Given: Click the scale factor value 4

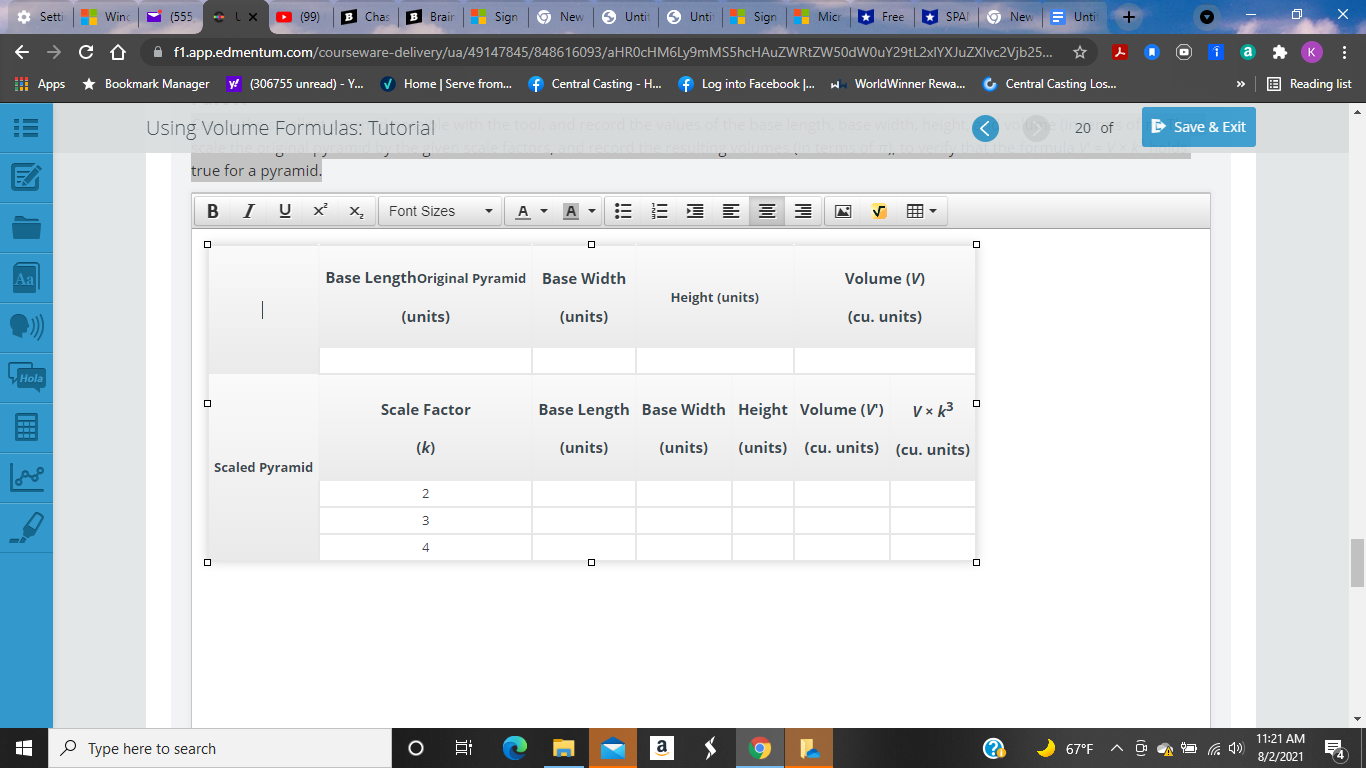Looking at the screenshot, I should [426, 547].
